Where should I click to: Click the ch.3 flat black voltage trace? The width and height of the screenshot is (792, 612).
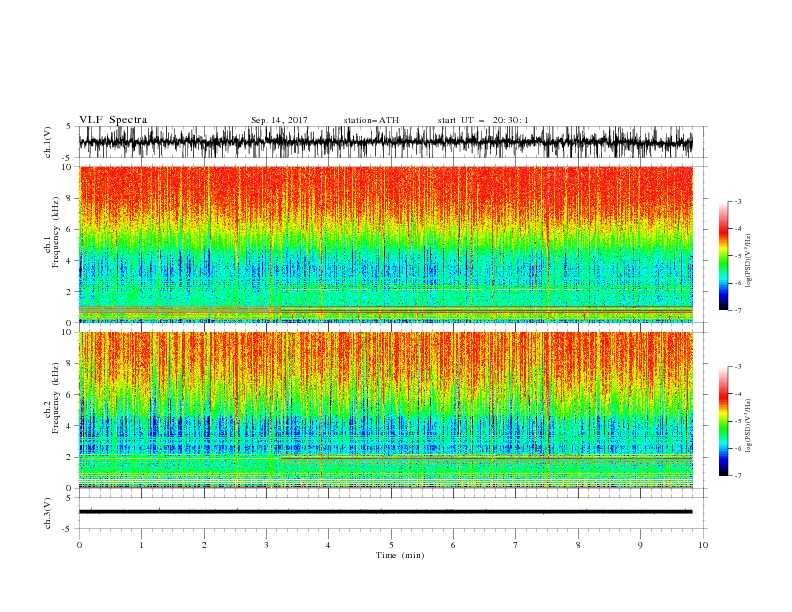(385, 512)
